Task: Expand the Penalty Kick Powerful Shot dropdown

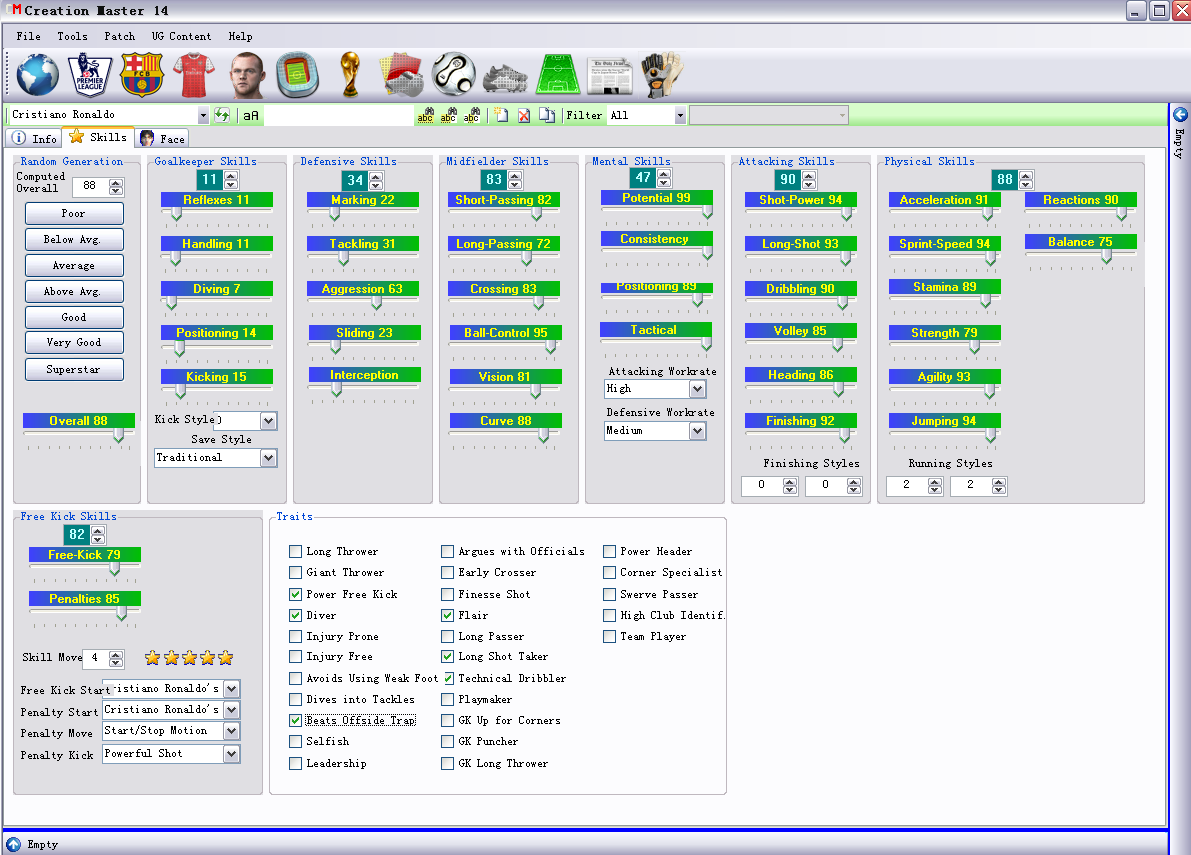Action: 232,754
